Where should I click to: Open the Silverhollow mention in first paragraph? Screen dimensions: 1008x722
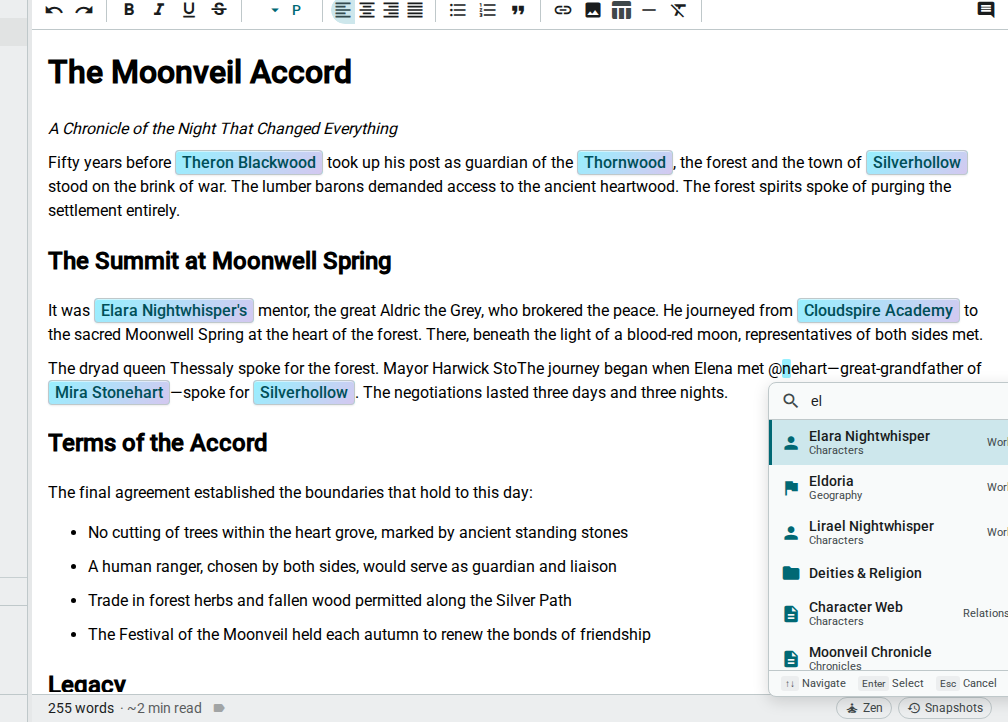pyautogui.click(x=917, y=163)
